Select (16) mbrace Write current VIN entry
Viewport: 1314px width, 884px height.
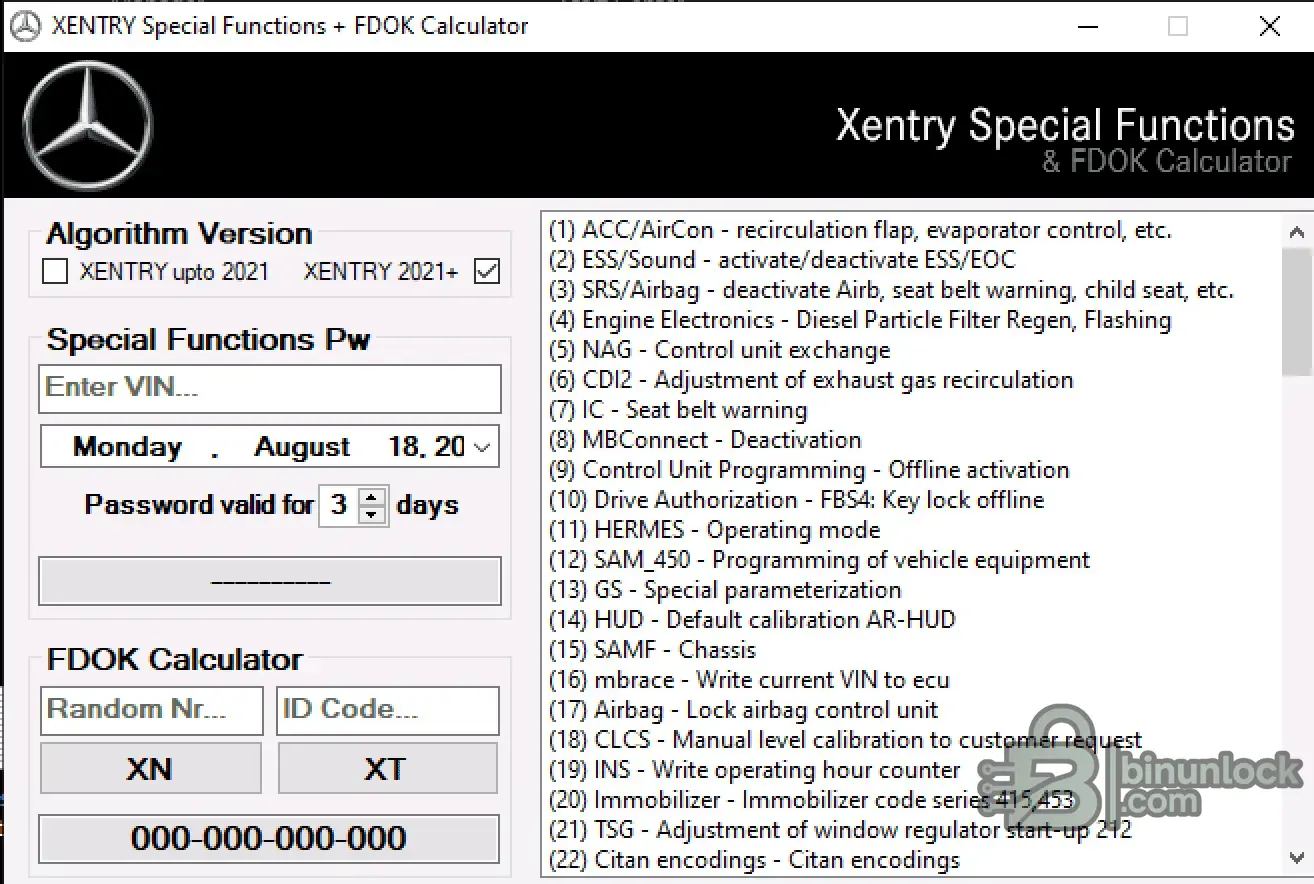coord(749,680)
